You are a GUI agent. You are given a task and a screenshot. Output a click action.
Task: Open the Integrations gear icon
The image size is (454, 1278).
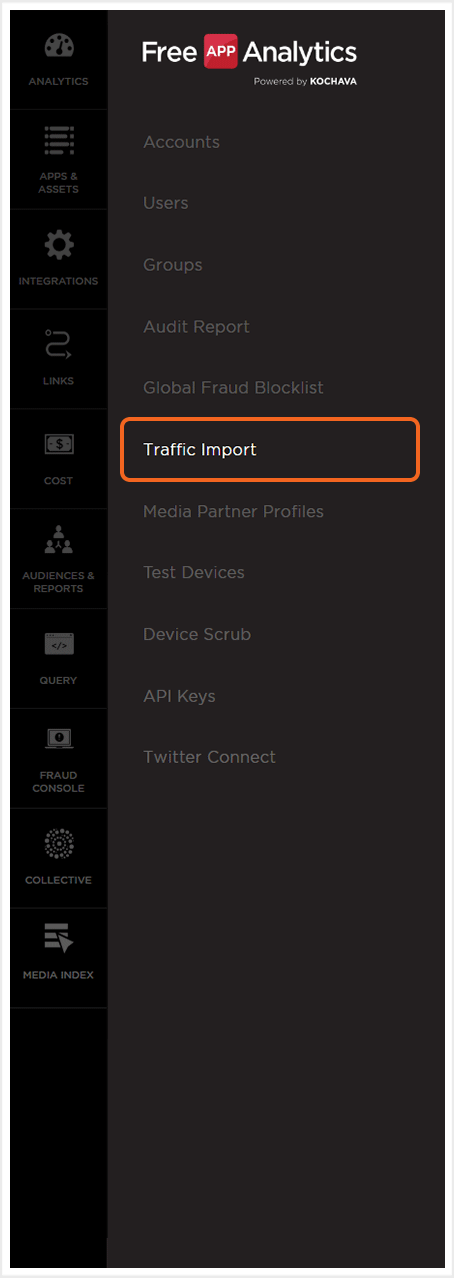(x=59, y=245)
